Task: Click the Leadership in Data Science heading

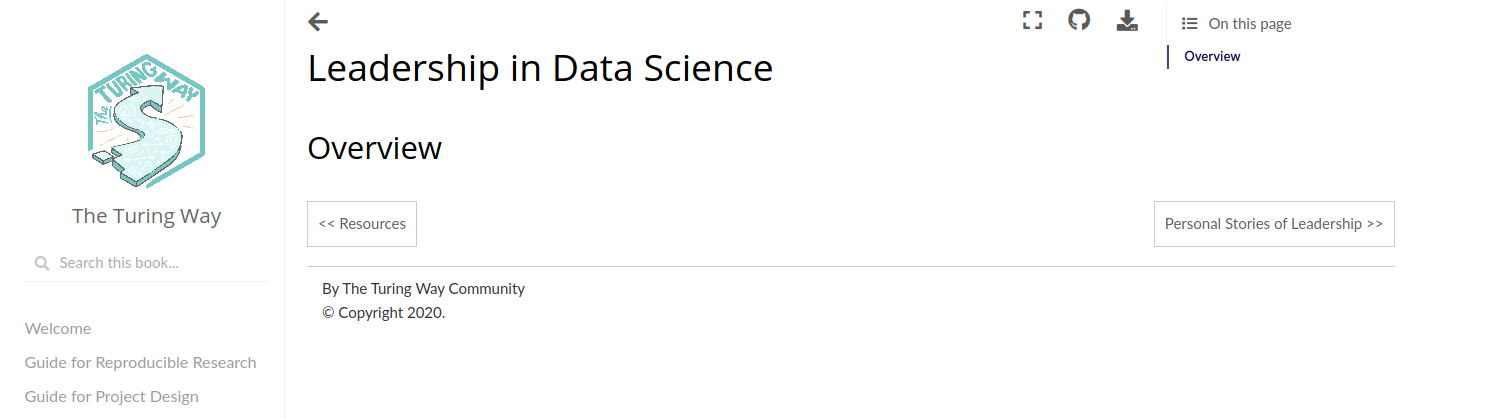Action: pyautogui.click(x=540, y=68)
